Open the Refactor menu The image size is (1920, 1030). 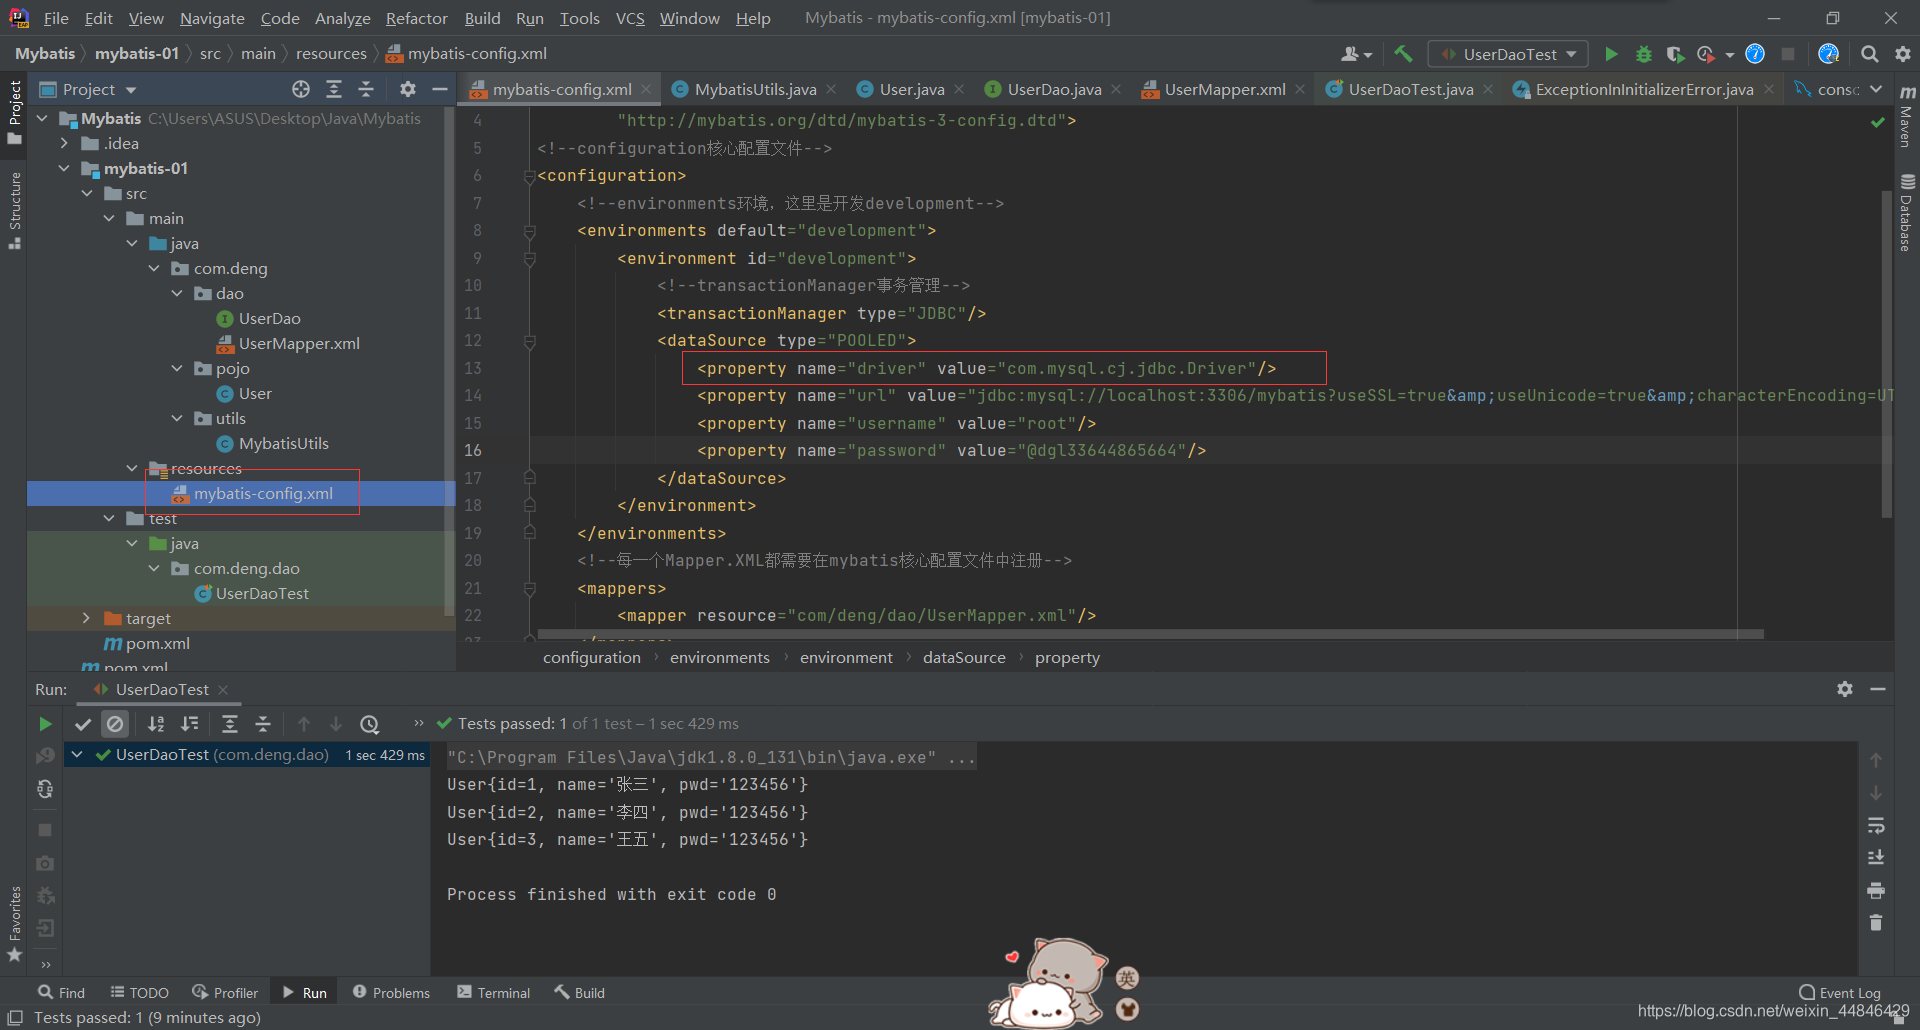click(x=416, y=18)
